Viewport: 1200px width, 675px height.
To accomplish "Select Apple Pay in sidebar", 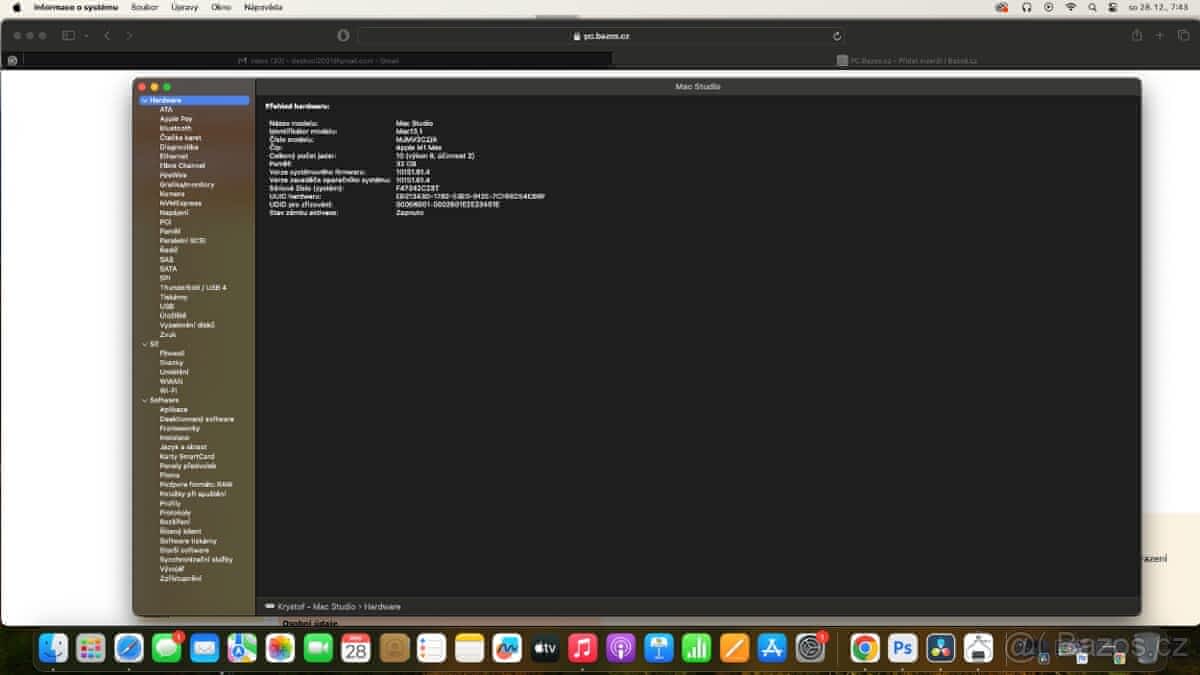I will (176, 119).
